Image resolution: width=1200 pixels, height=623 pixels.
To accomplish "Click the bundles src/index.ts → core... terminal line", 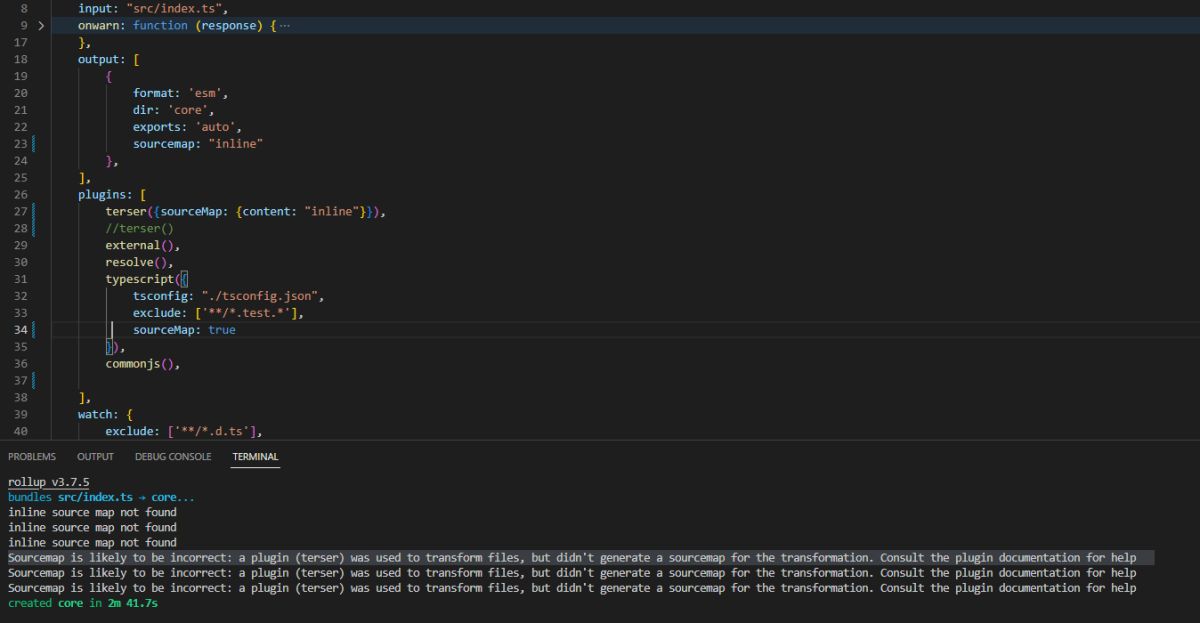I will tap(101, 497).
